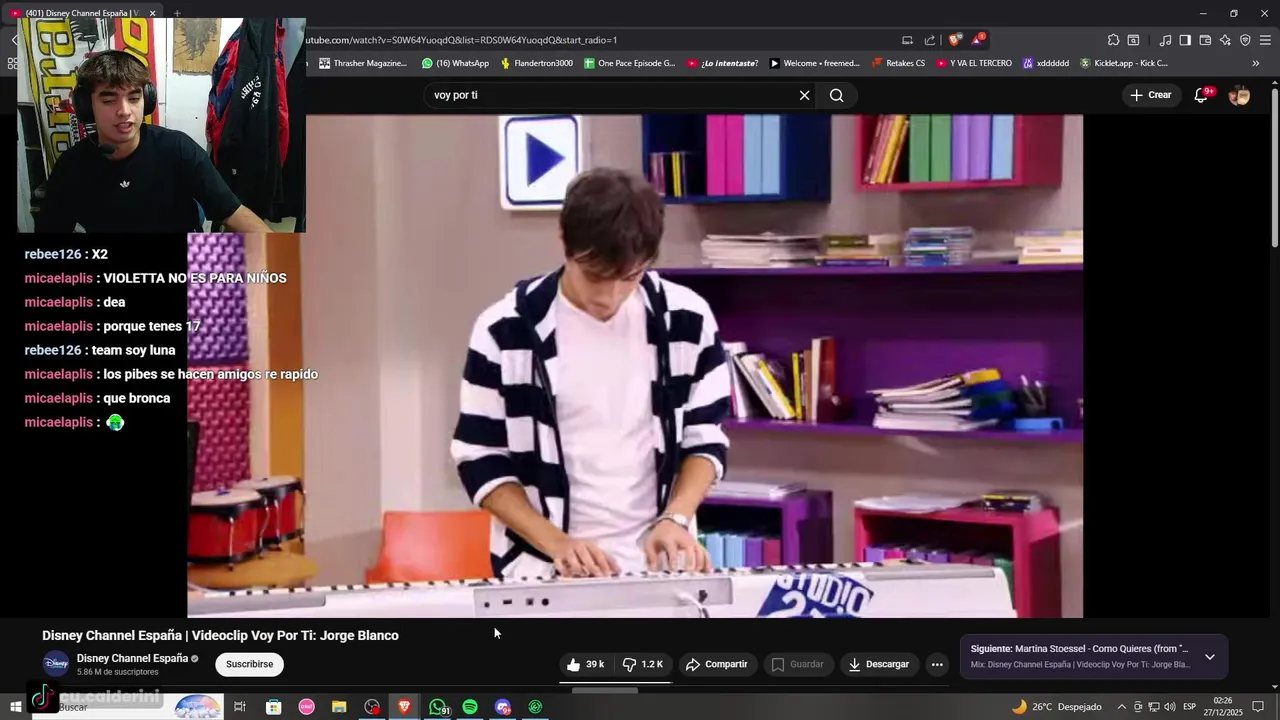
Task: Open the weather widget 26°C Despejado
Action: (x=1057, y=707)
